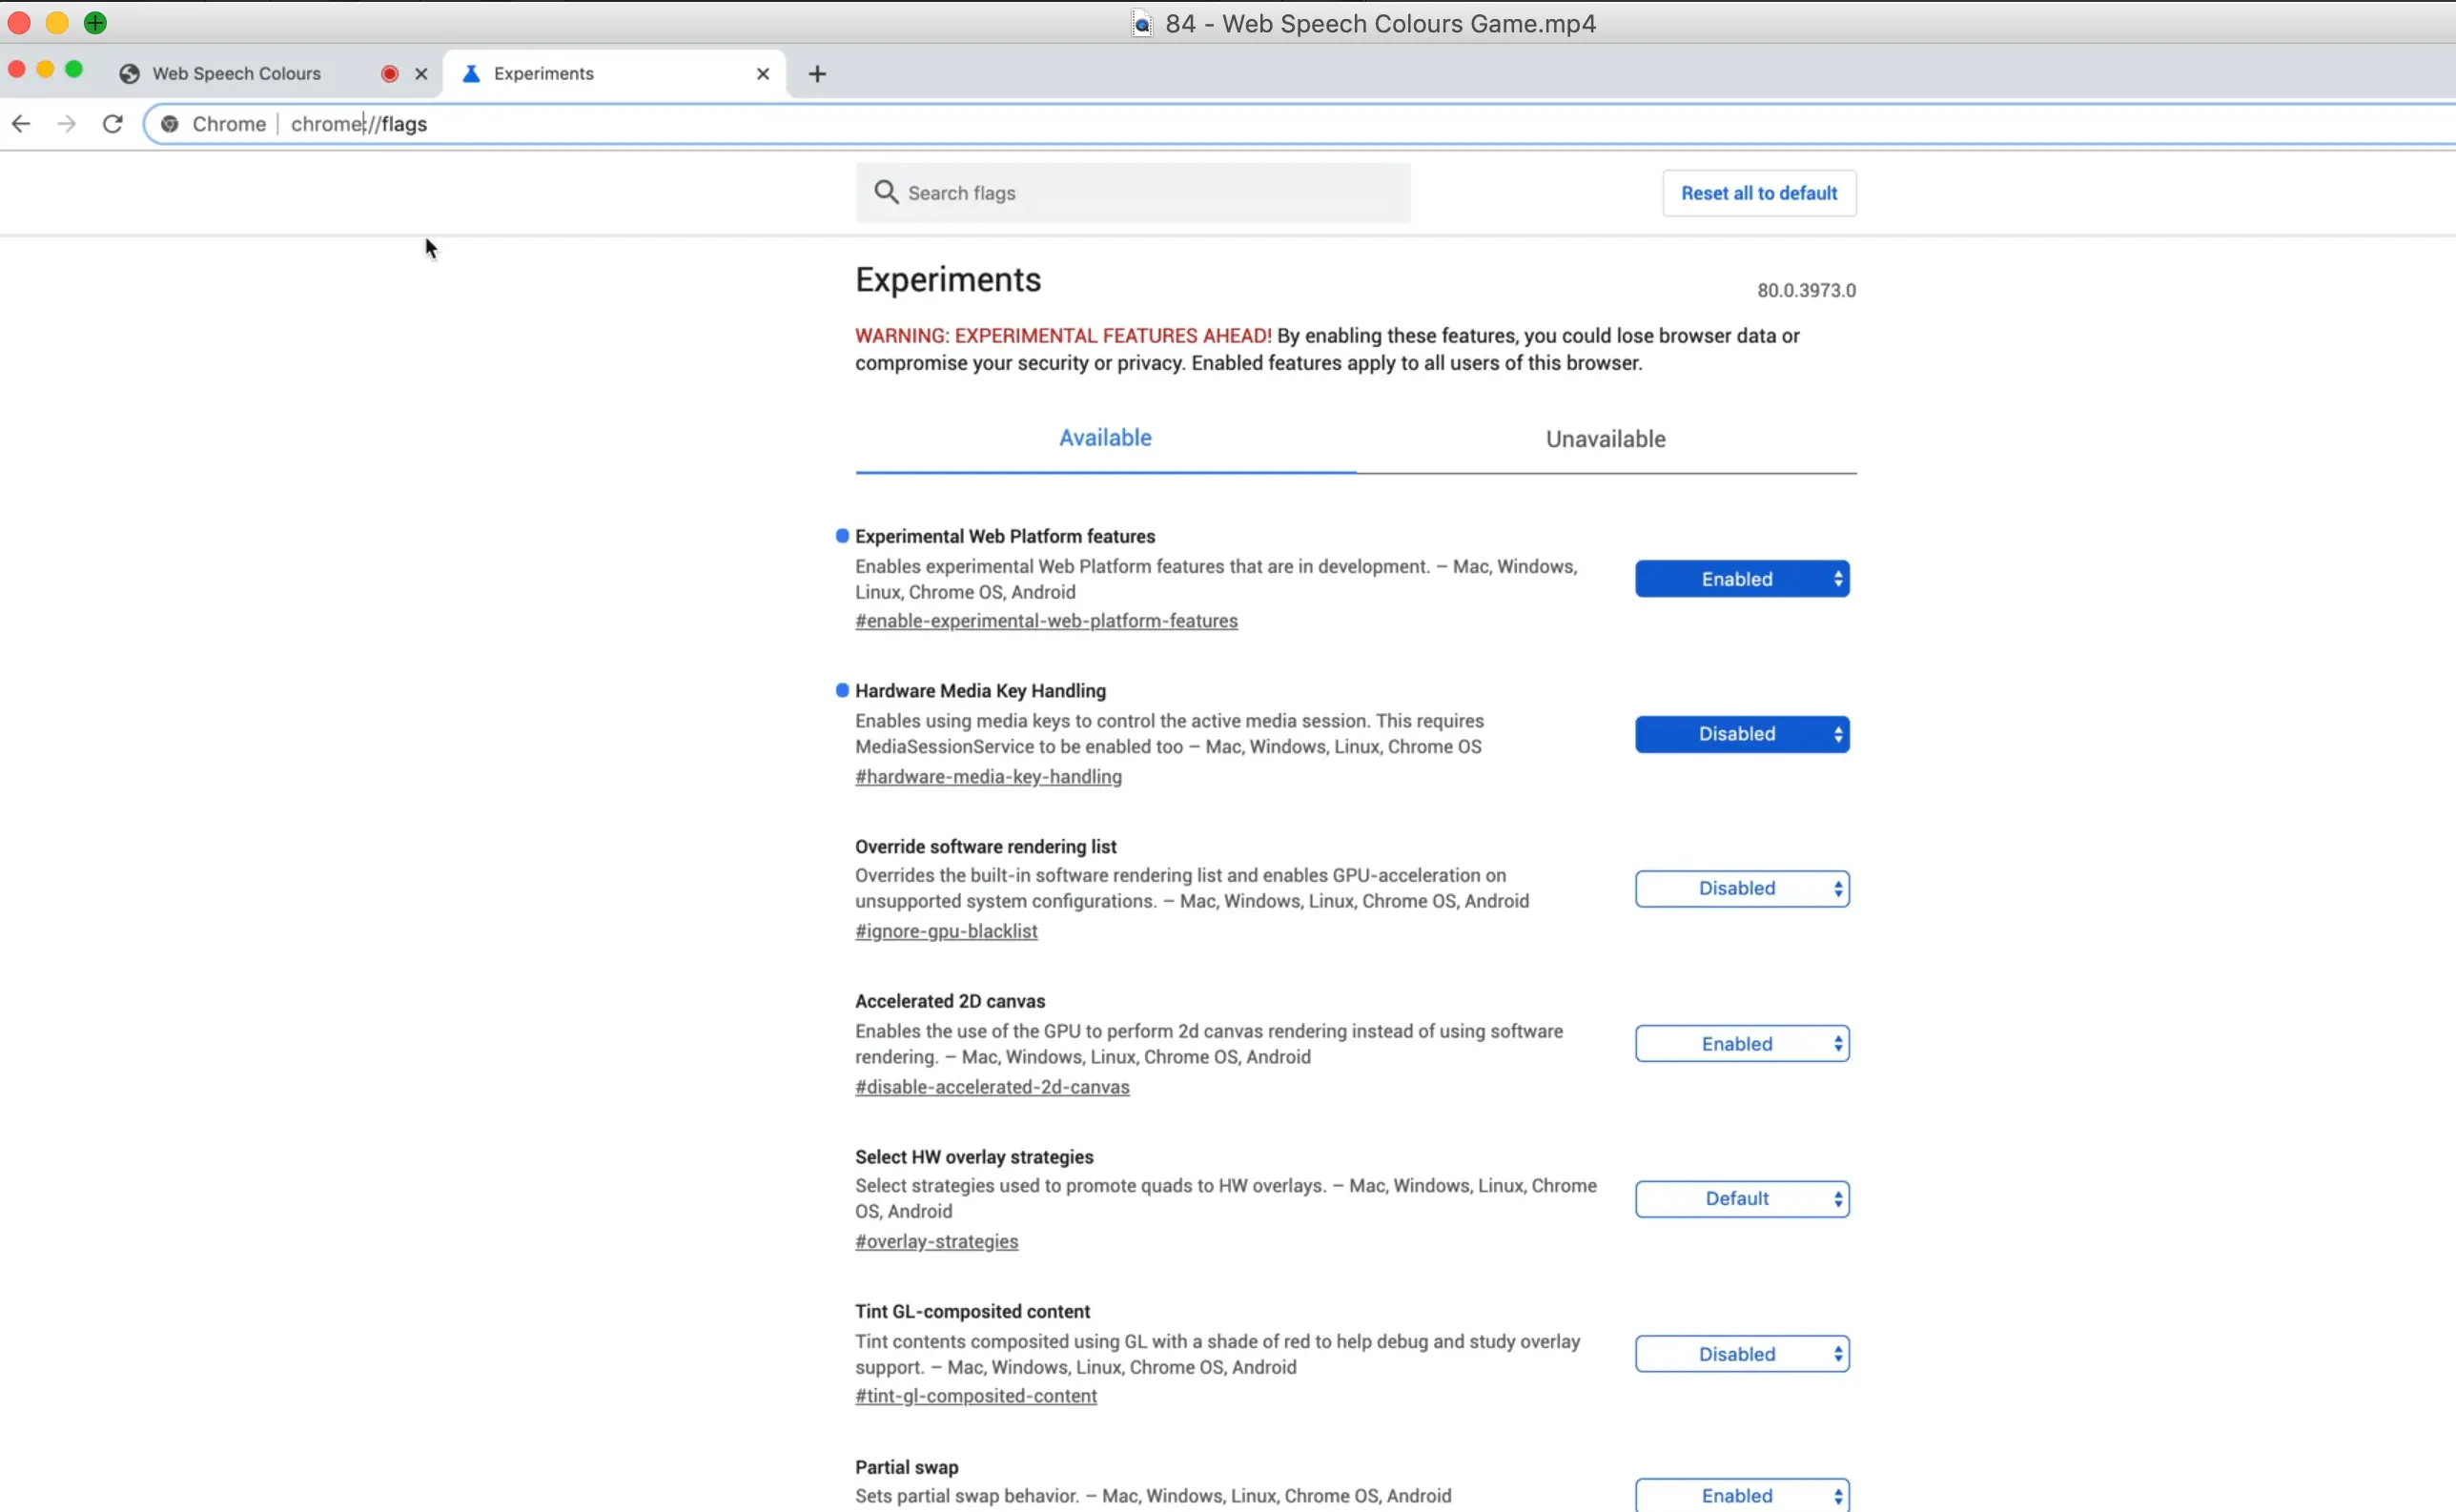Viewport: 2456px width, 1512px height.
Task: Click the search magnifier icon
Action: pyautogui.click(x=886, y=192)
